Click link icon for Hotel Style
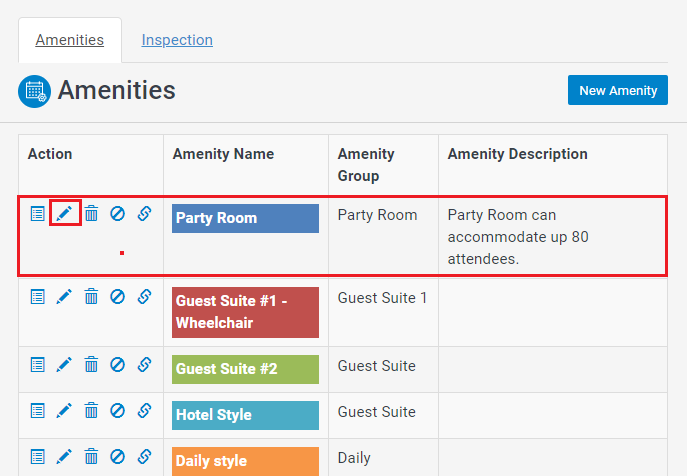This screenshot has height=476, width=687. (144, 409)
